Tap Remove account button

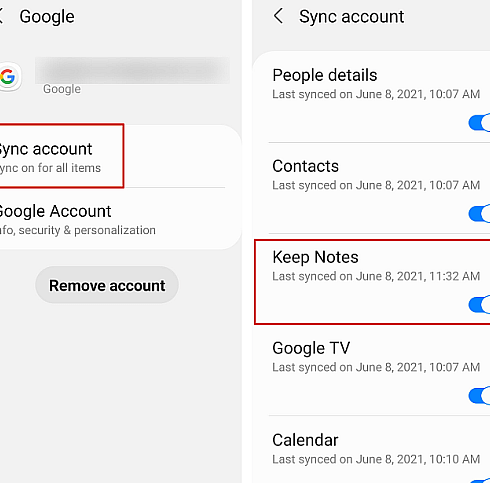pyautogui.click(x=107, y=285)
